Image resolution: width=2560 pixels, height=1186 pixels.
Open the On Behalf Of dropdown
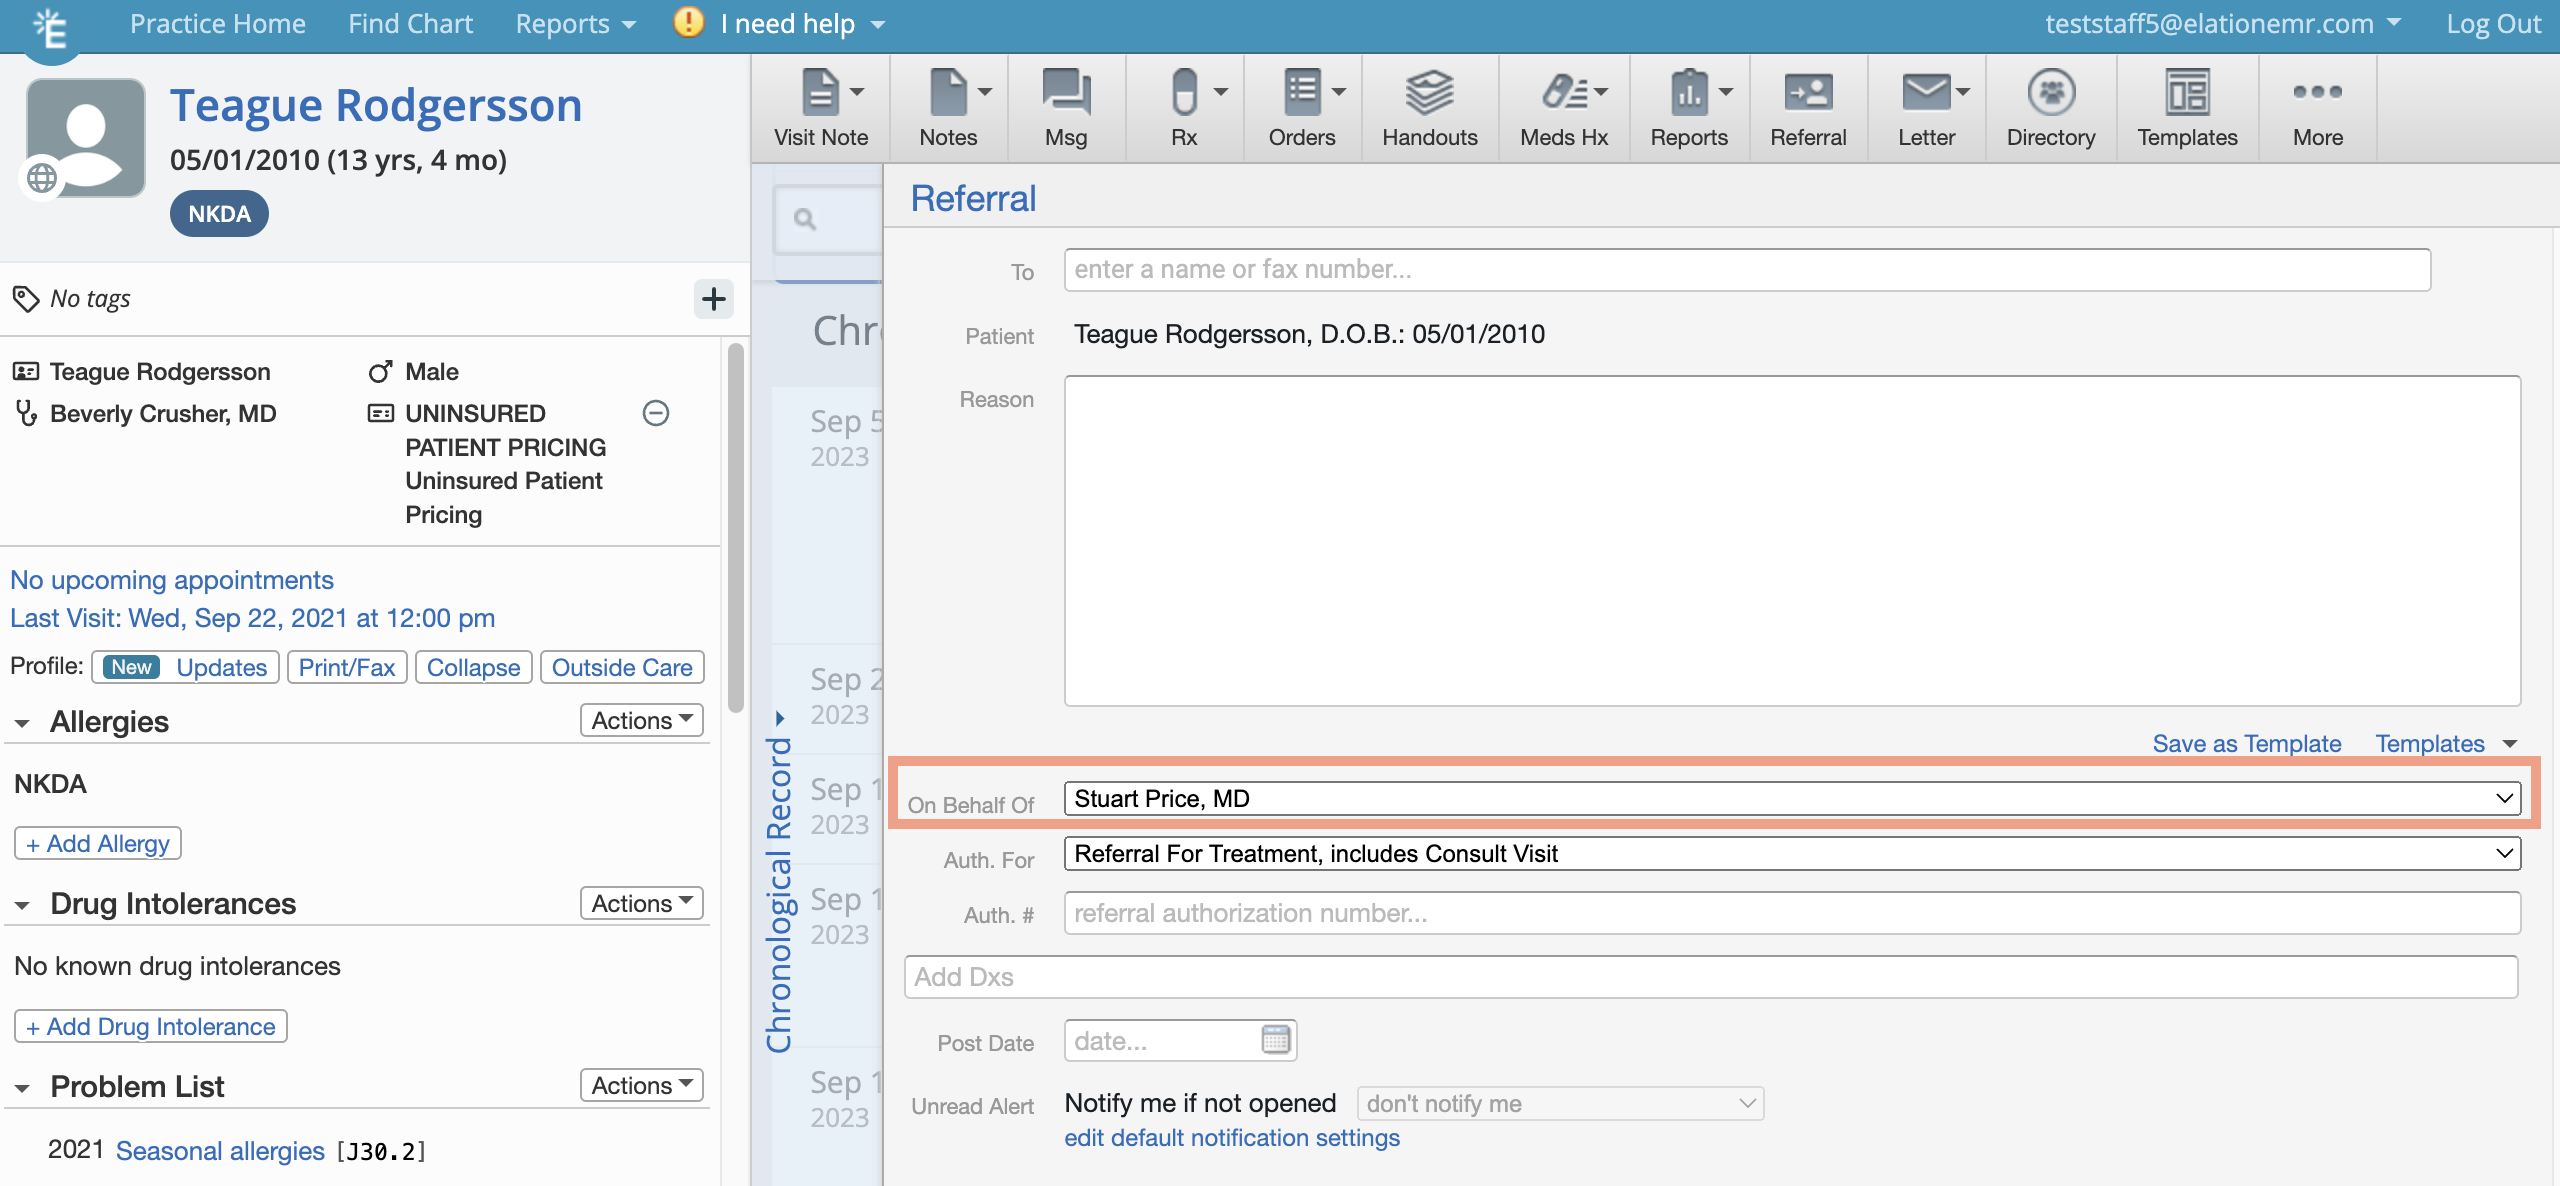[x=1791, y=799]
